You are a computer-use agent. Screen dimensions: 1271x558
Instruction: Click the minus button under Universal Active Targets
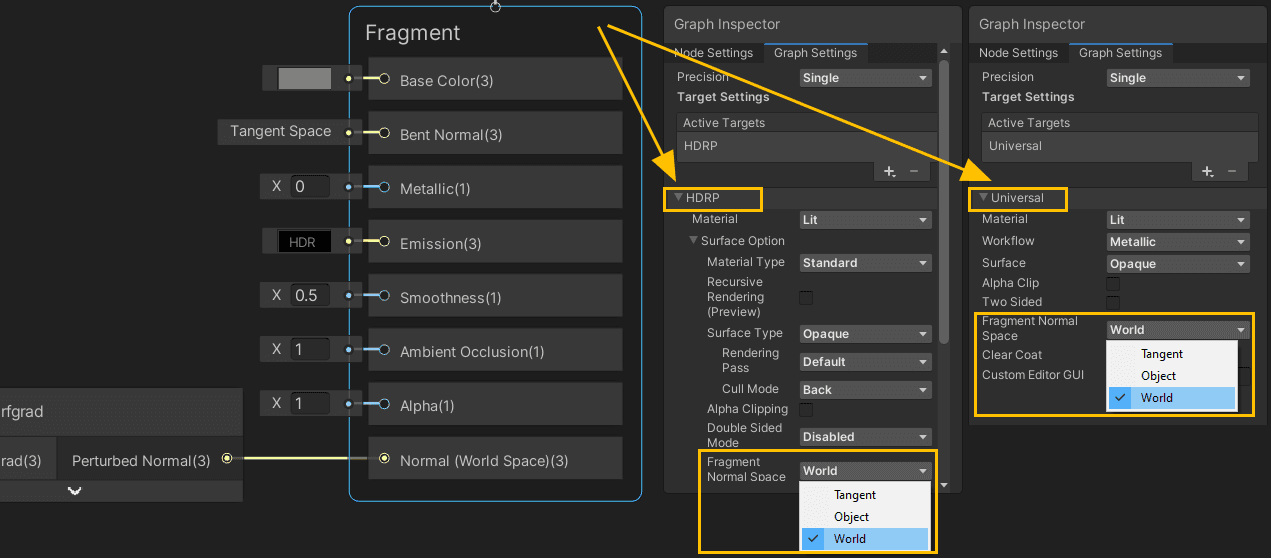tap(1232, 172)
